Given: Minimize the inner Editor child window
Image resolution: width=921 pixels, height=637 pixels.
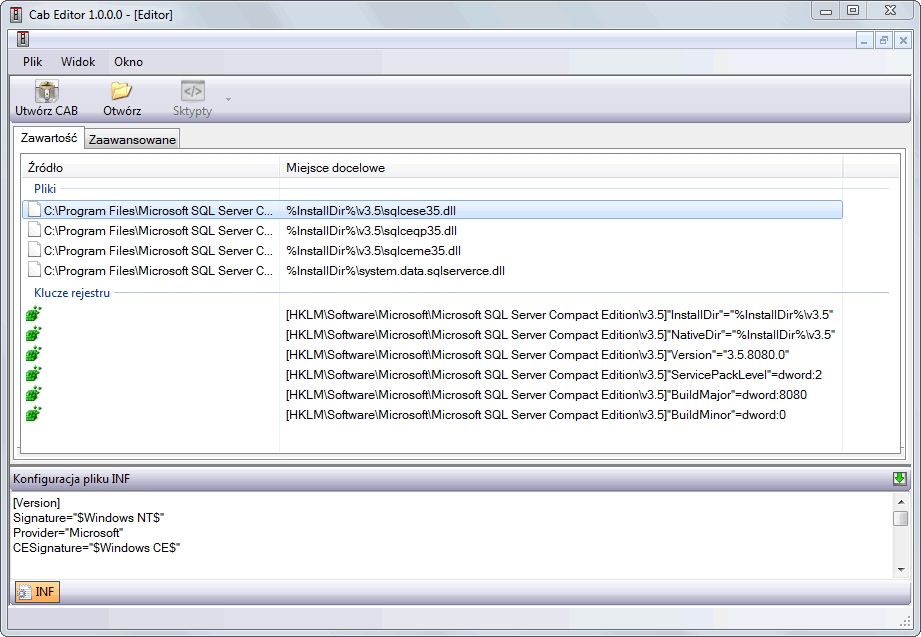Looking at the screenshot, I should [x=864, y=41].
